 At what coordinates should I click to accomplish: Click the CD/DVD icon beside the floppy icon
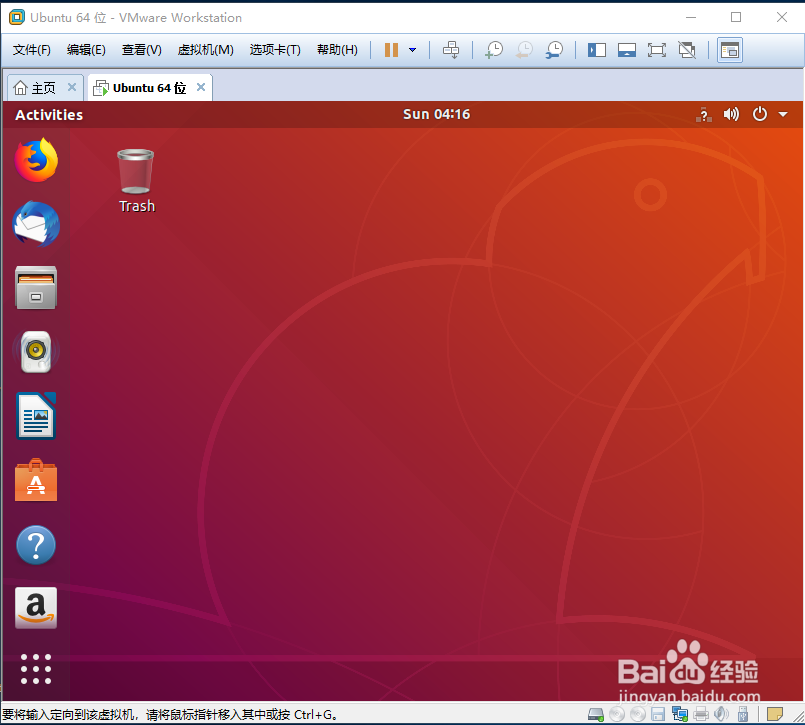pos(638,714)
